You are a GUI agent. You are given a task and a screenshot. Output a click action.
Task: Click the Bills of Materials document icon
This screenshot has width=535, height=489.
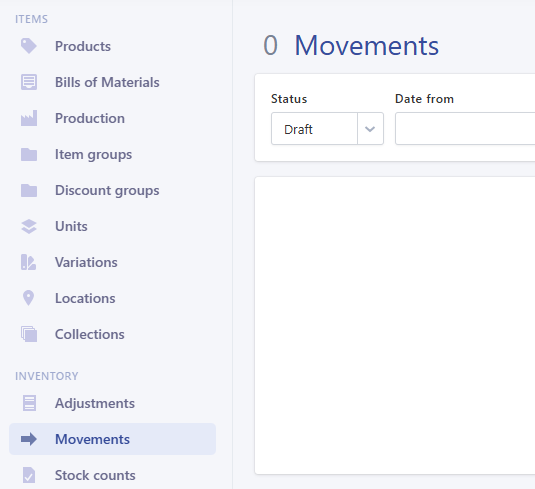tap(29, 82)
